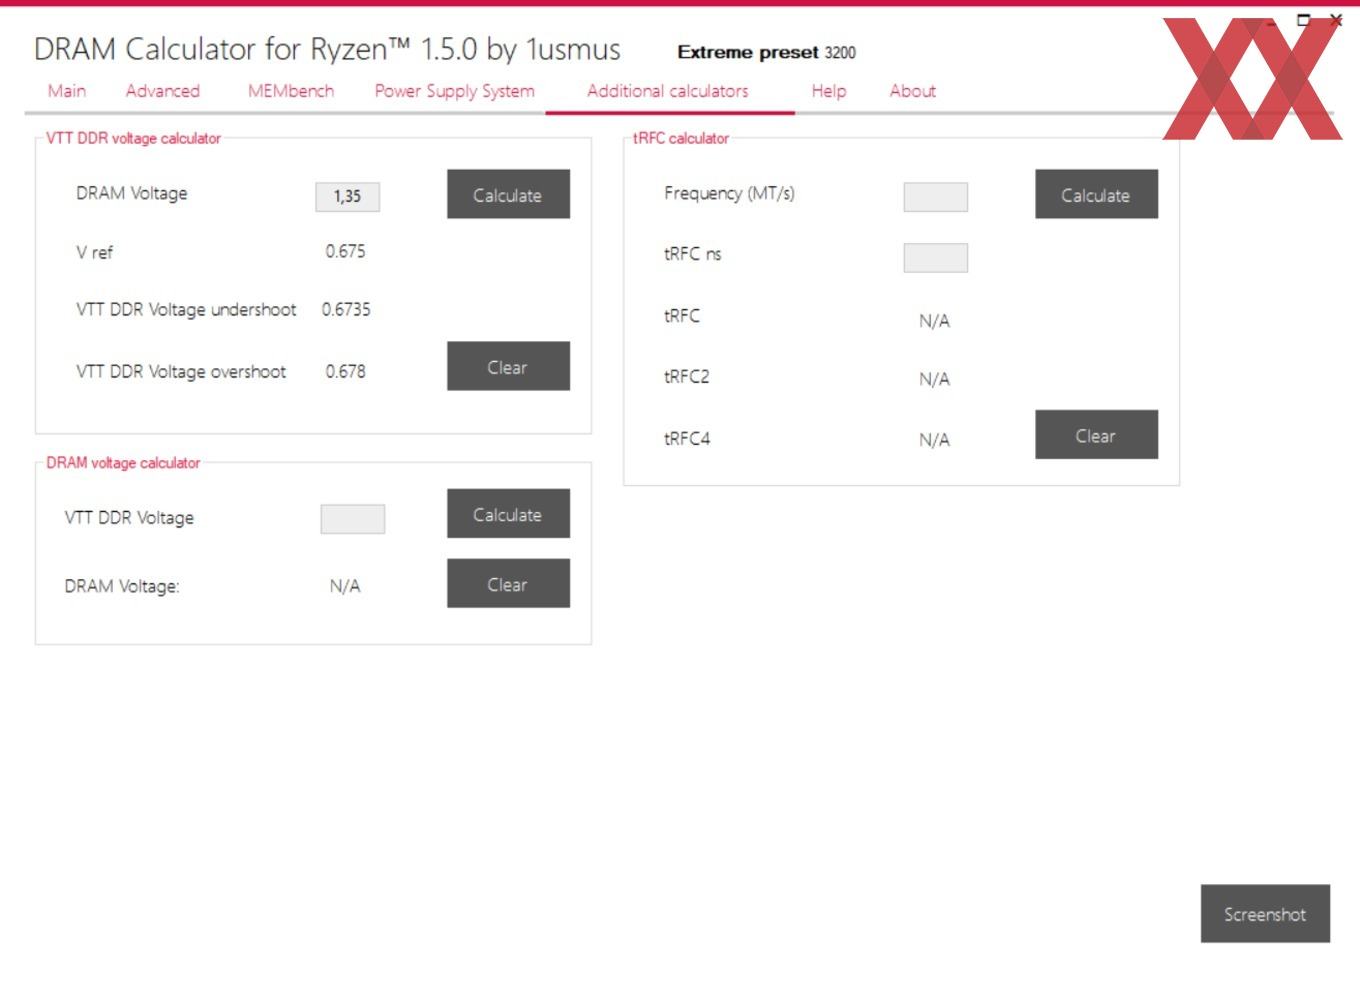Select the undershoot value 0.6735
The height and width of the screenshot is (997, 1360).
click(x=346, y=310)
